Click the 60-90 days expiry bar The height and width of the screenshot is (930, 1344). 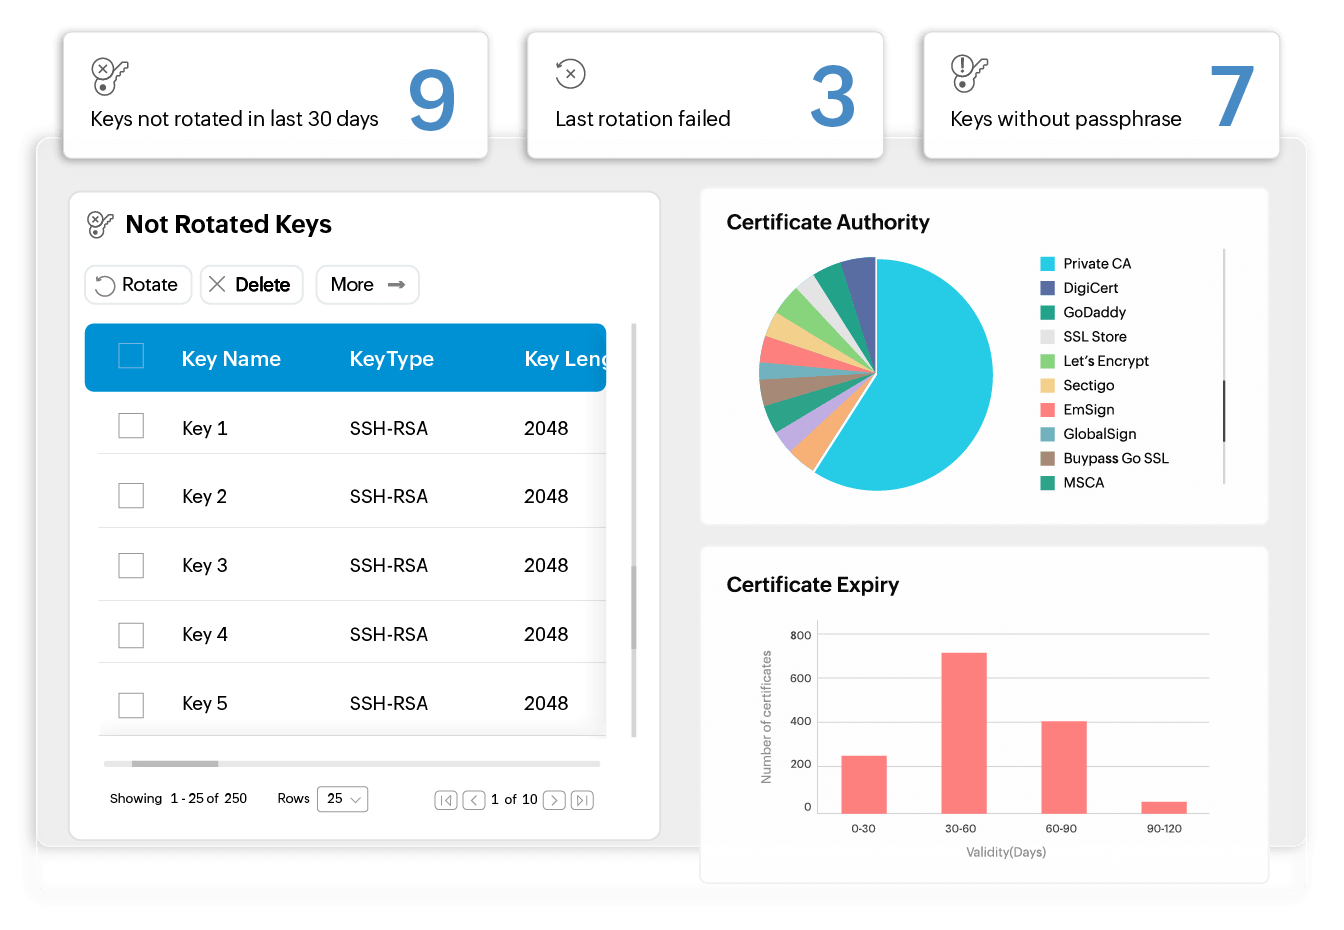pos(1064,767)
